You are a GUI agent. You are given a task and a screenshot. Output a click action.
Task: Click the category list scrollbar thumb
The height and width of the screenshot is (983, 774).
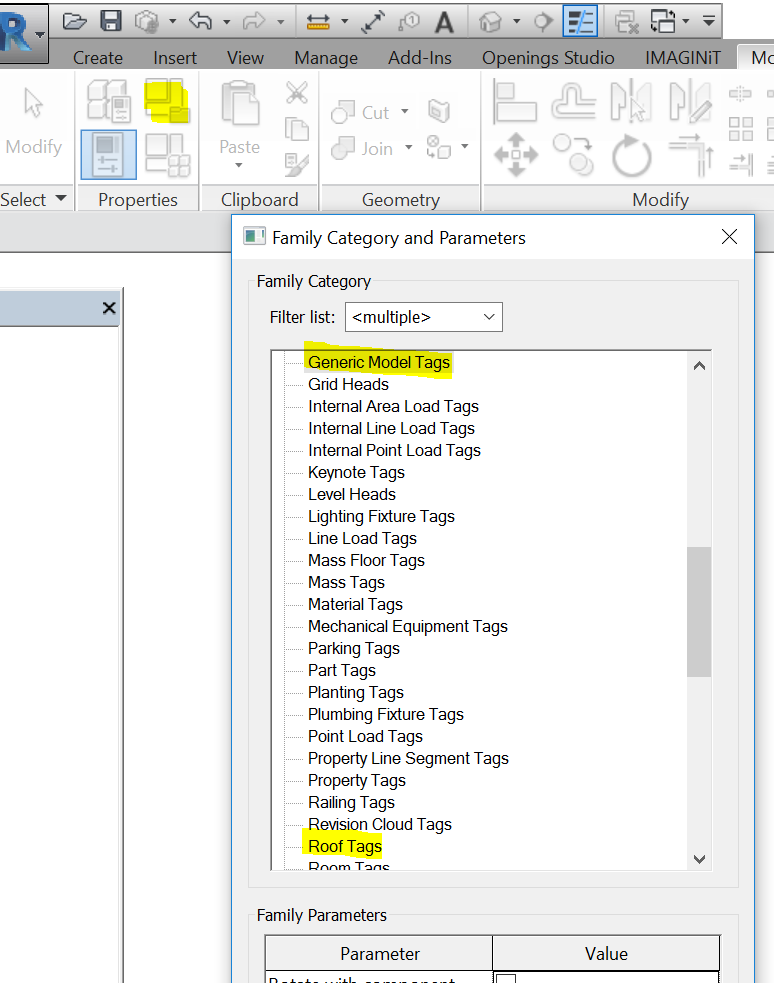(x=699, y=612)
